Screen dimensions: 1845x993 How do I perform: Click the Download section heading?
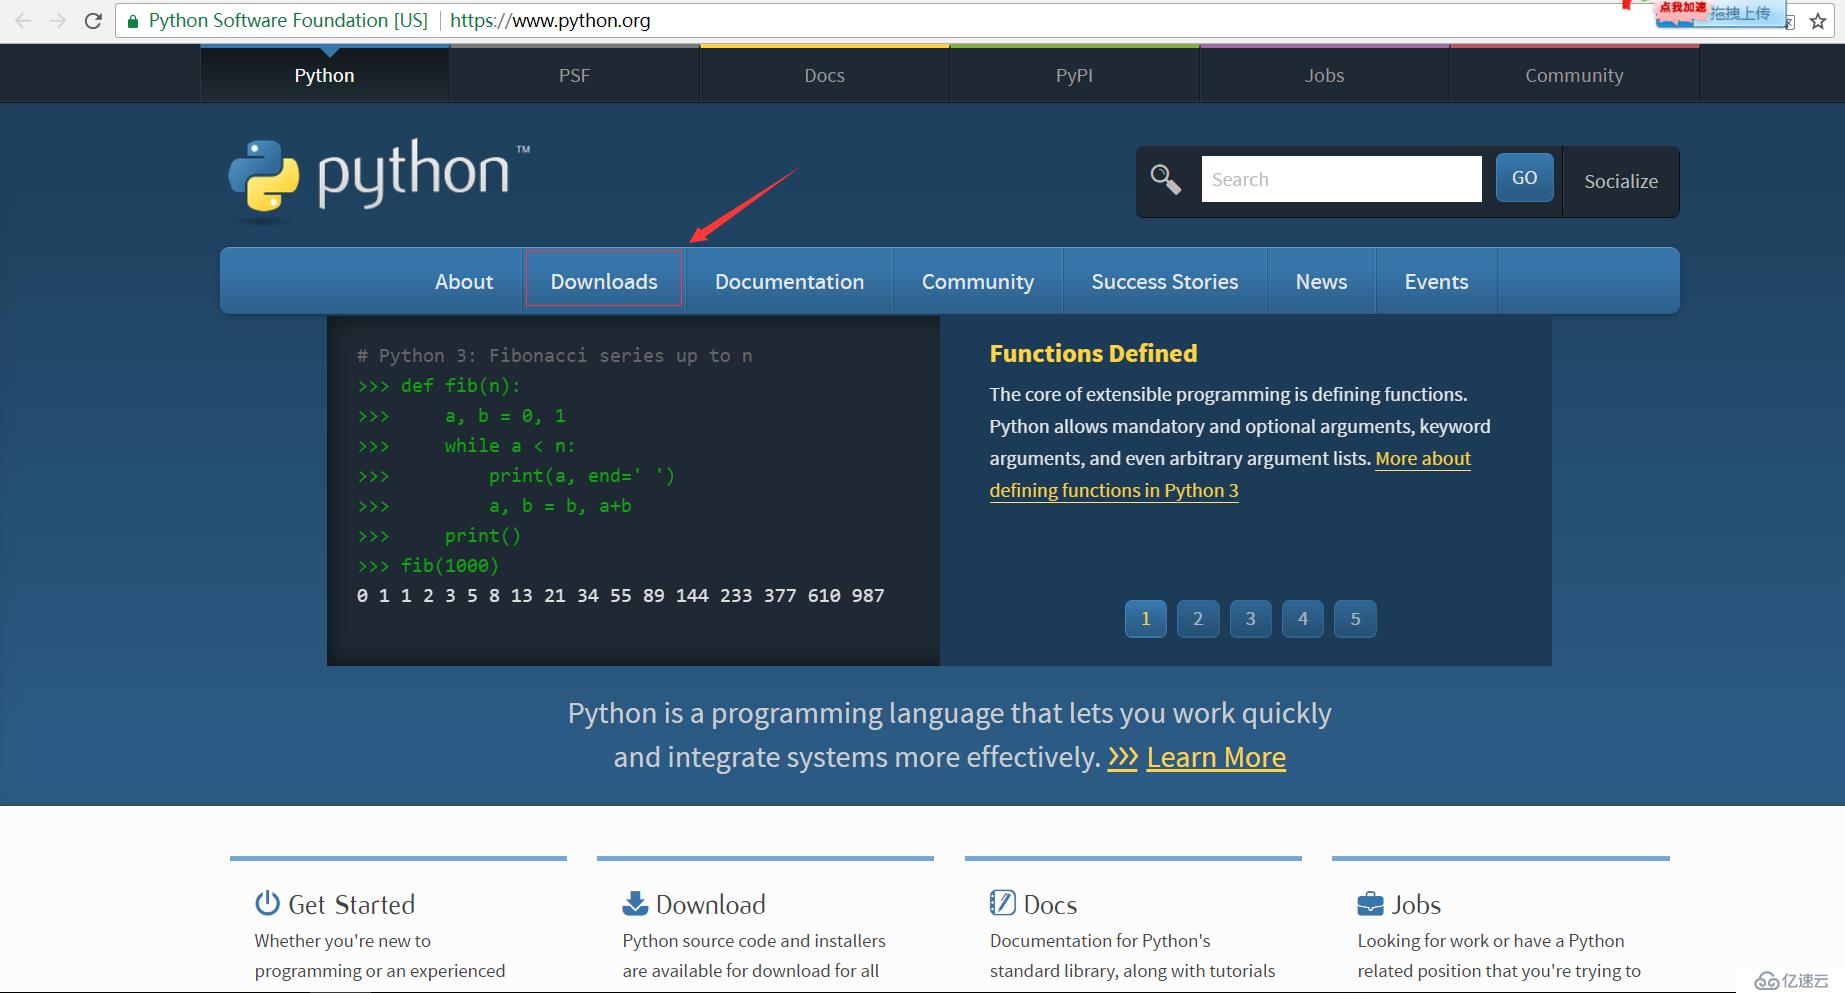710,904
